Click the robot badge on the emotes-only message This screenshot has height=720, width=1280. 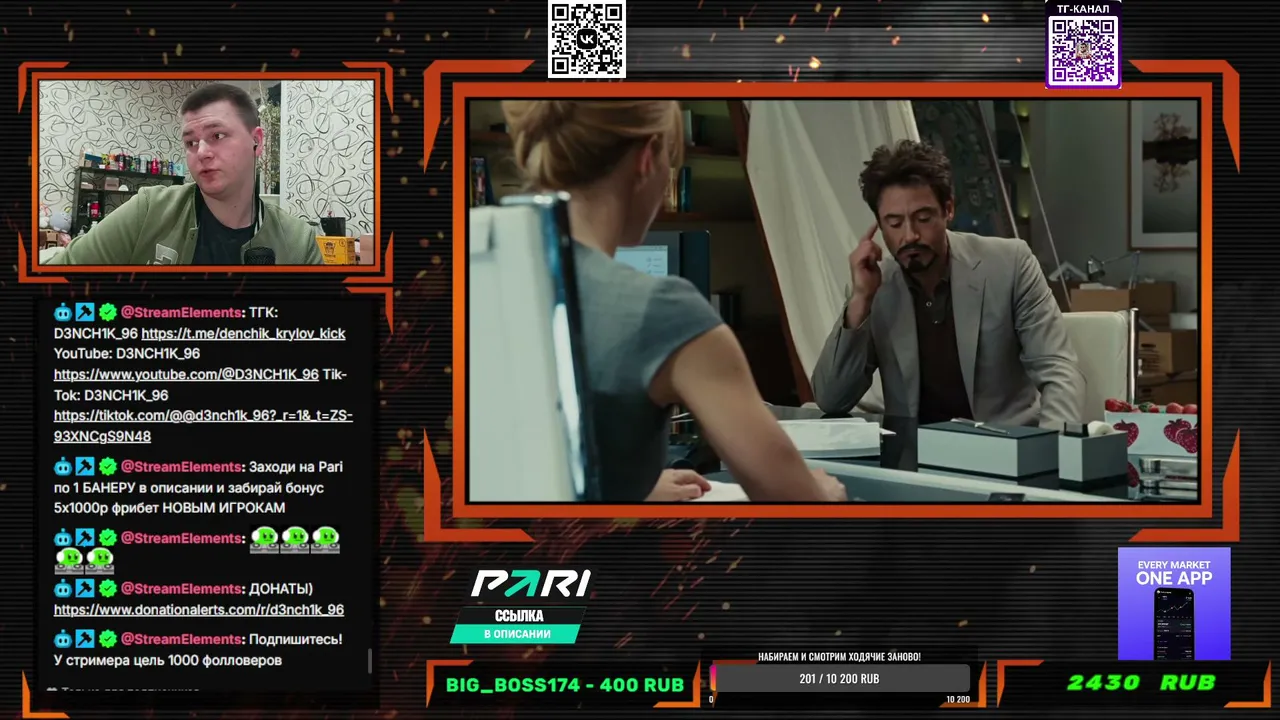click(x=63, y=538)
